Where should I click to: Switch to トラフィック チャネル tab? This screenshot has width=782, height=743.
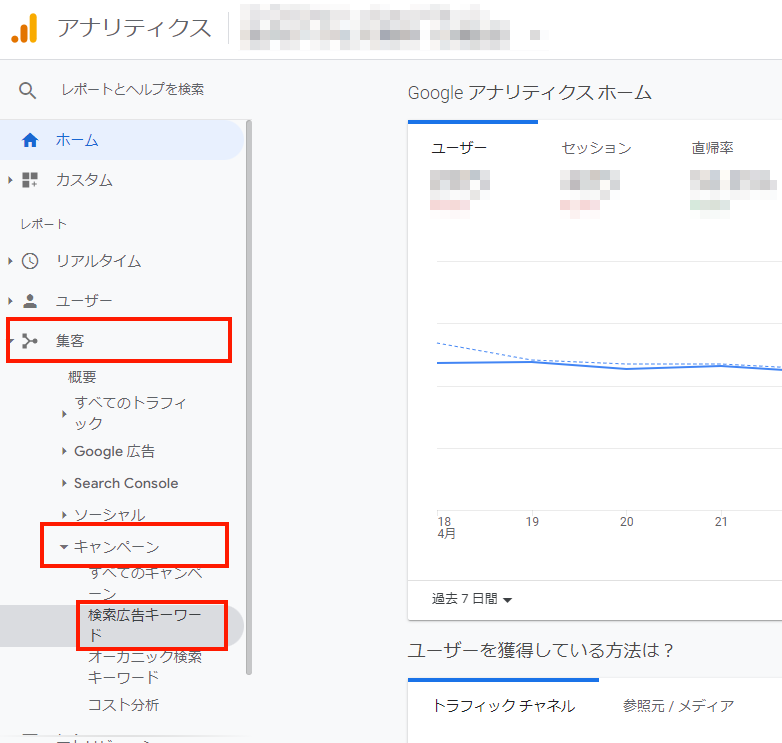pos(503,706)
